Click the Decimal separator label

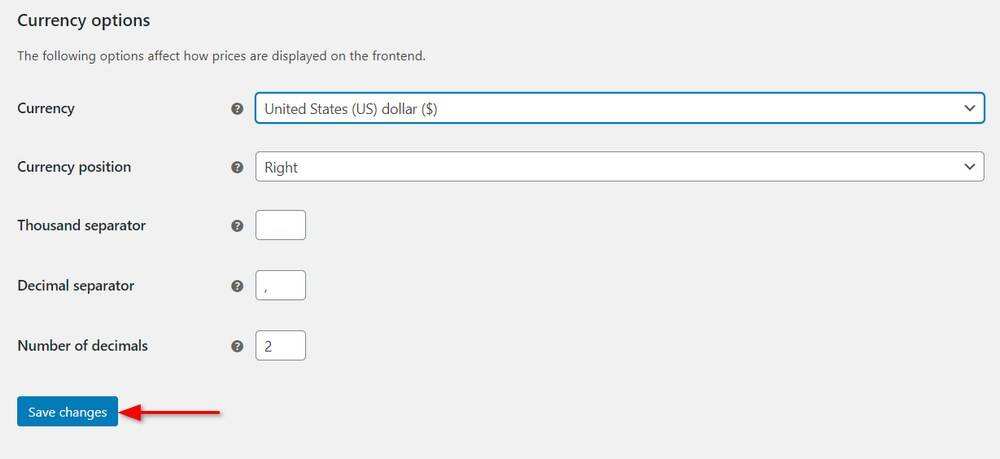pyautogui.click(x=76, y=286)
